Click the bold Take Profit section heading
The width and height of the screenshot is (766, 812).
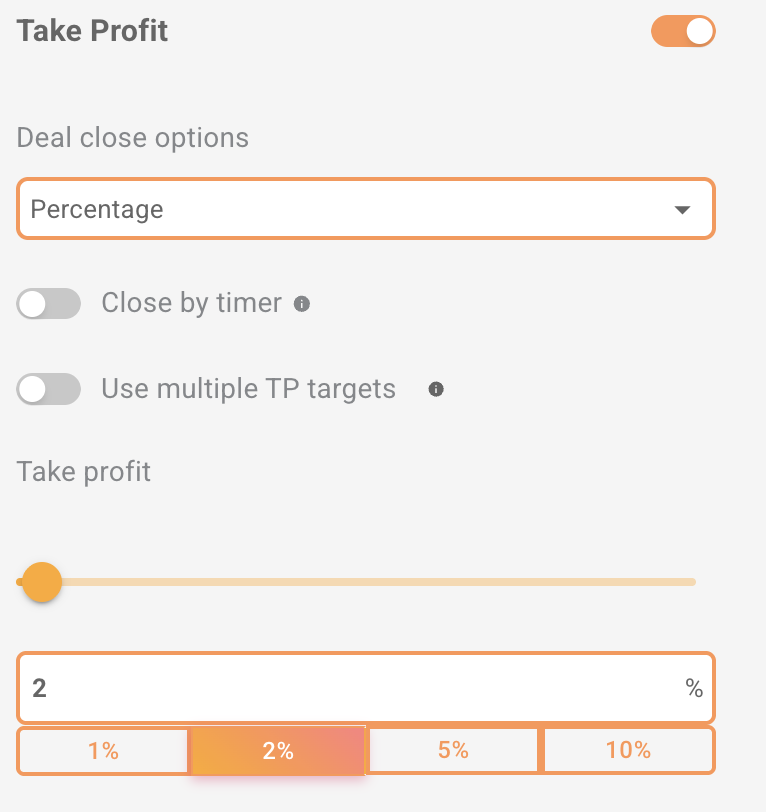92,31
